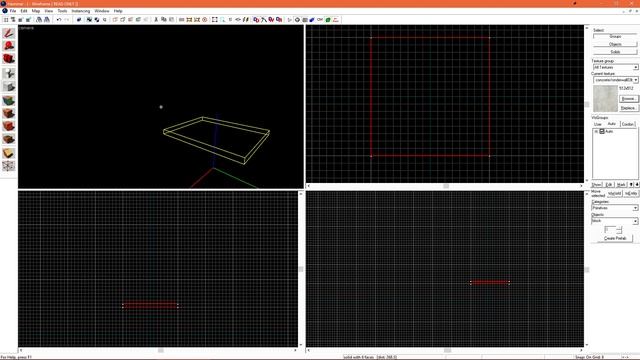Open the Map menu
This screenshot has height=360, width=640.
(x=36, y=11)
